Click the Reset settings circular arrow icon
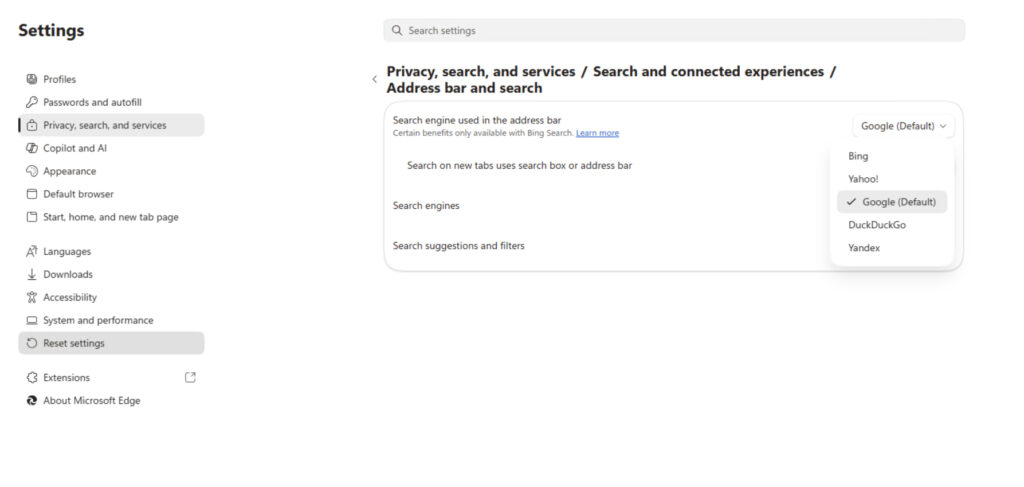The height and width of the screenshot is (487, 1024). tap(31, 343)
